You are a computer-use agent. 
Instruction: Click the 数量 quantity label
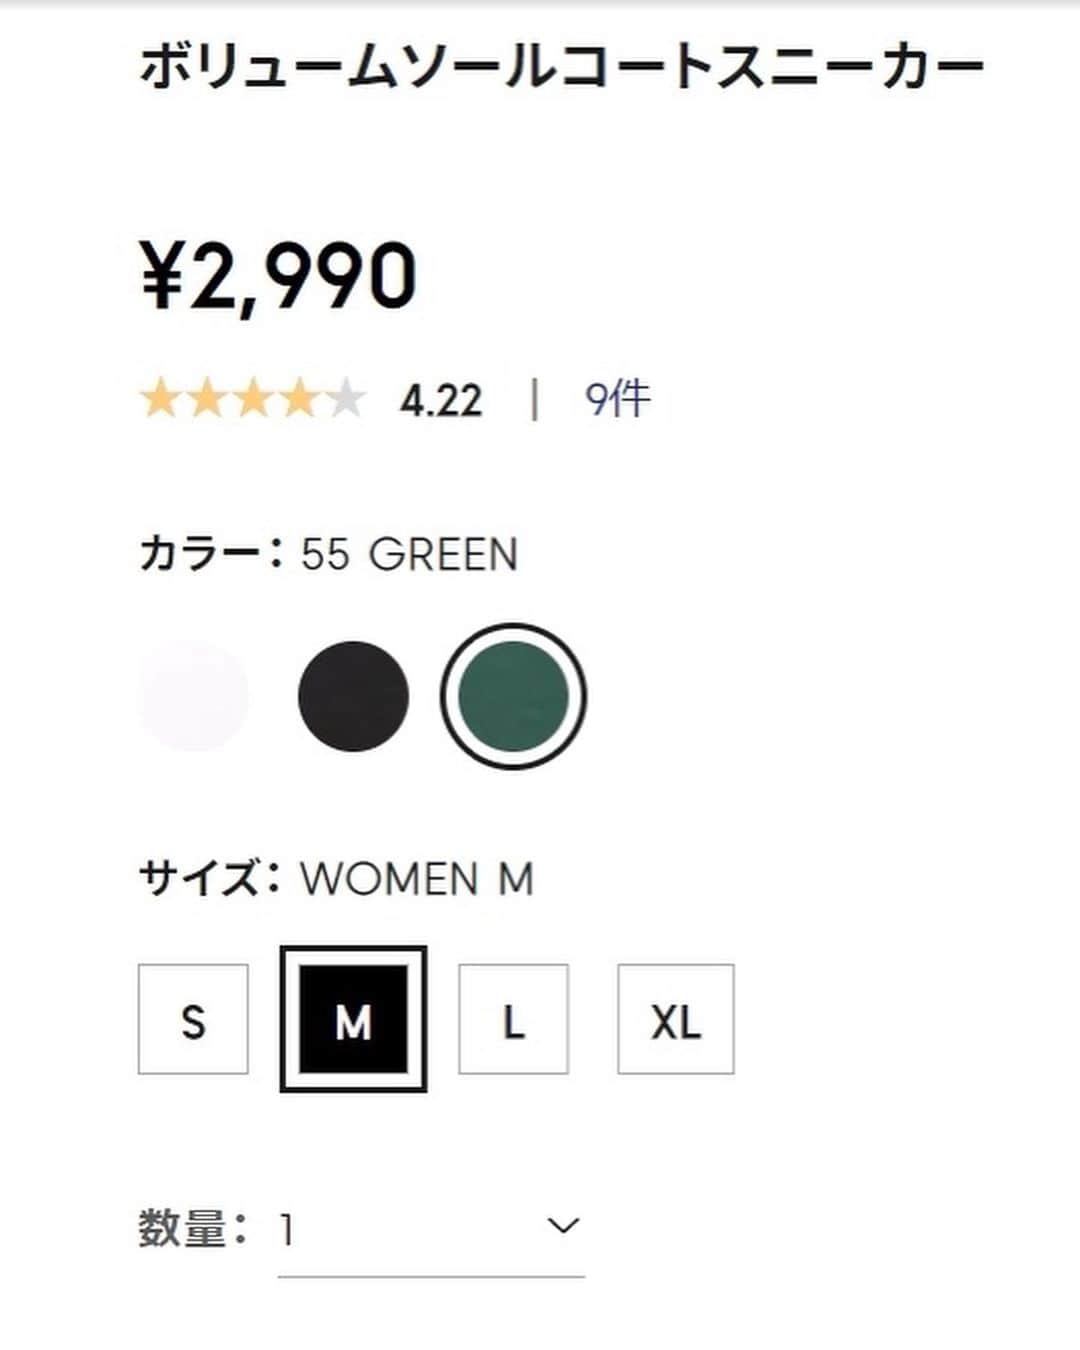(x=182, y=1227)
